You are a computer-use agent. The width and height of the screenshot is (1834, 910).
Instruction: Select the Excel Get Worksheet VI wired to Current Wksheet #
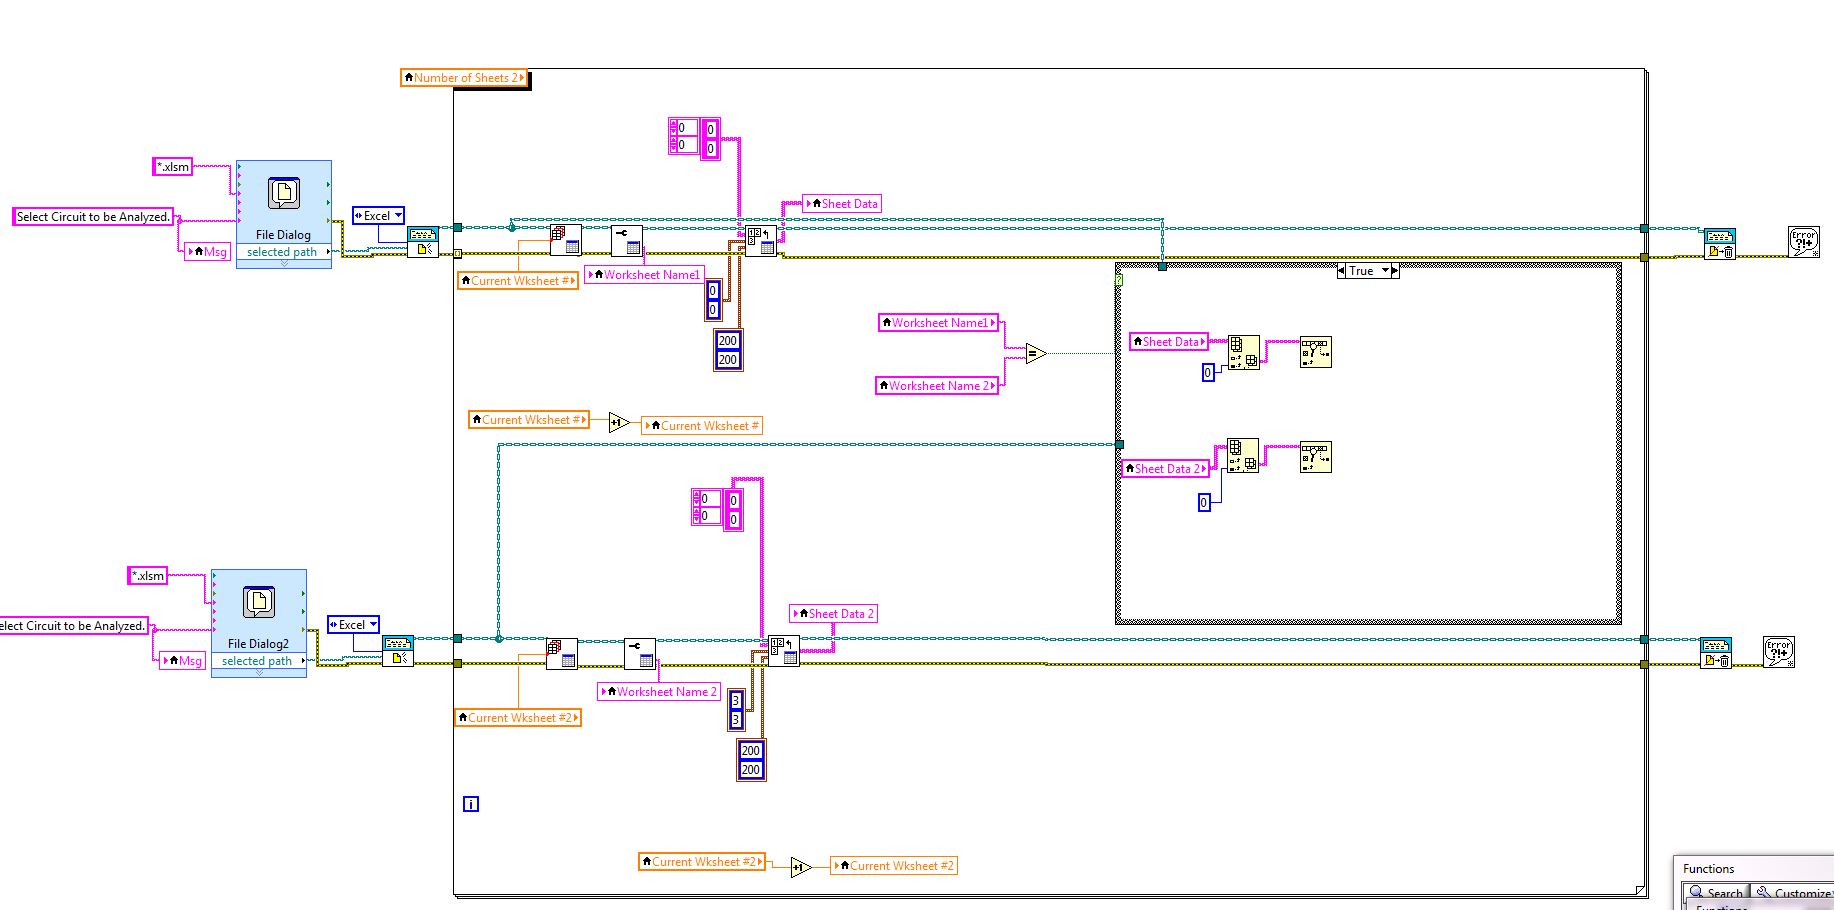click(566, 240)
